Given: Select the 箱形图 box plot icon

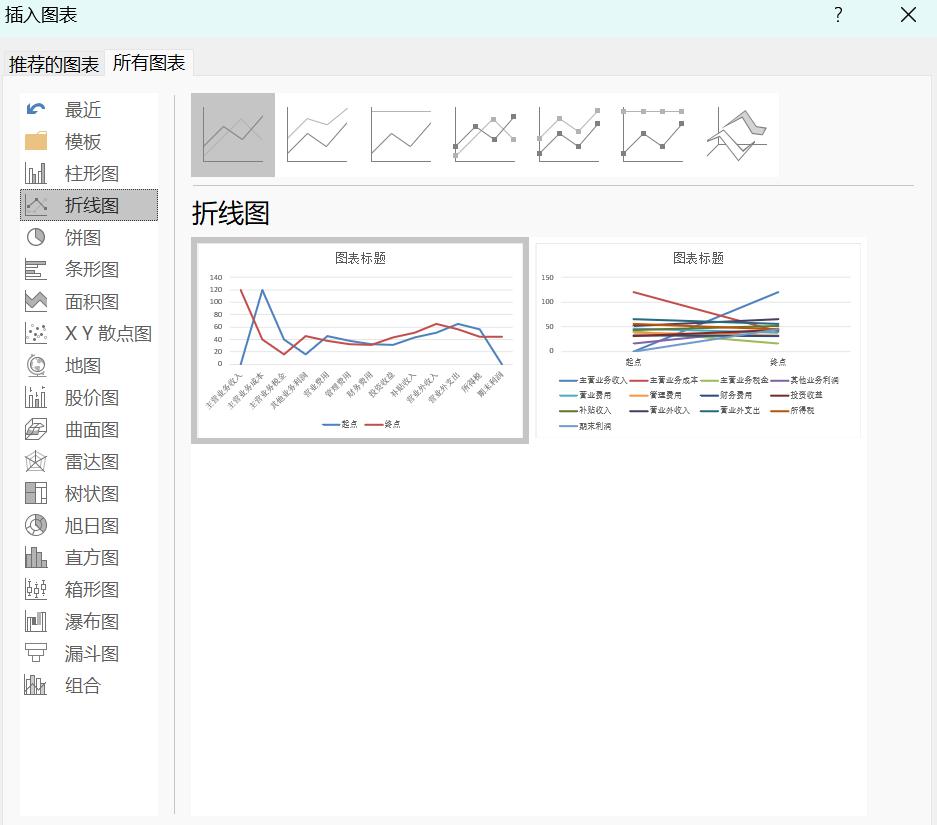Looking at the screenshot, I should pos(36,589).
